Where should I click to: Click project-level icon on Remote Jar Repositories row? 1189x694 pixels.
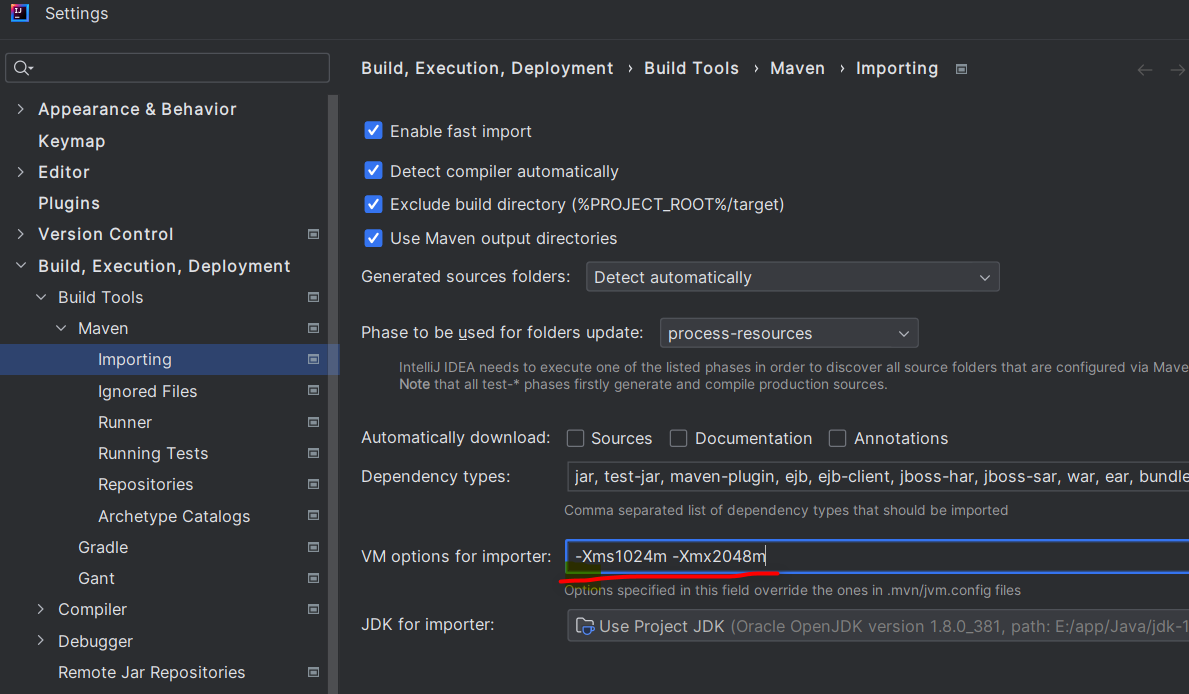point(313,673)
